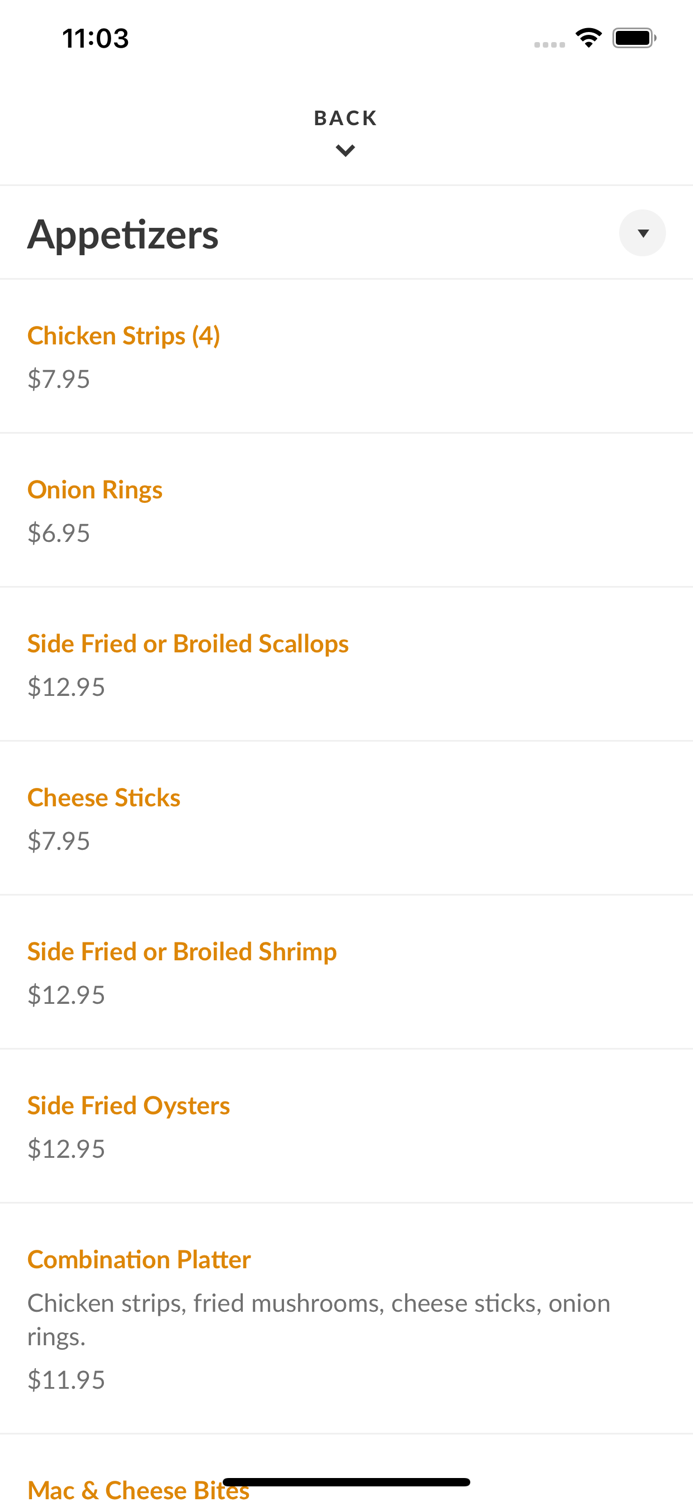Tap the BACK chevron arrow
Image resolution: width=693 pixels, height=1500 pixels.
pyautogui.click(x=345, y=151)
